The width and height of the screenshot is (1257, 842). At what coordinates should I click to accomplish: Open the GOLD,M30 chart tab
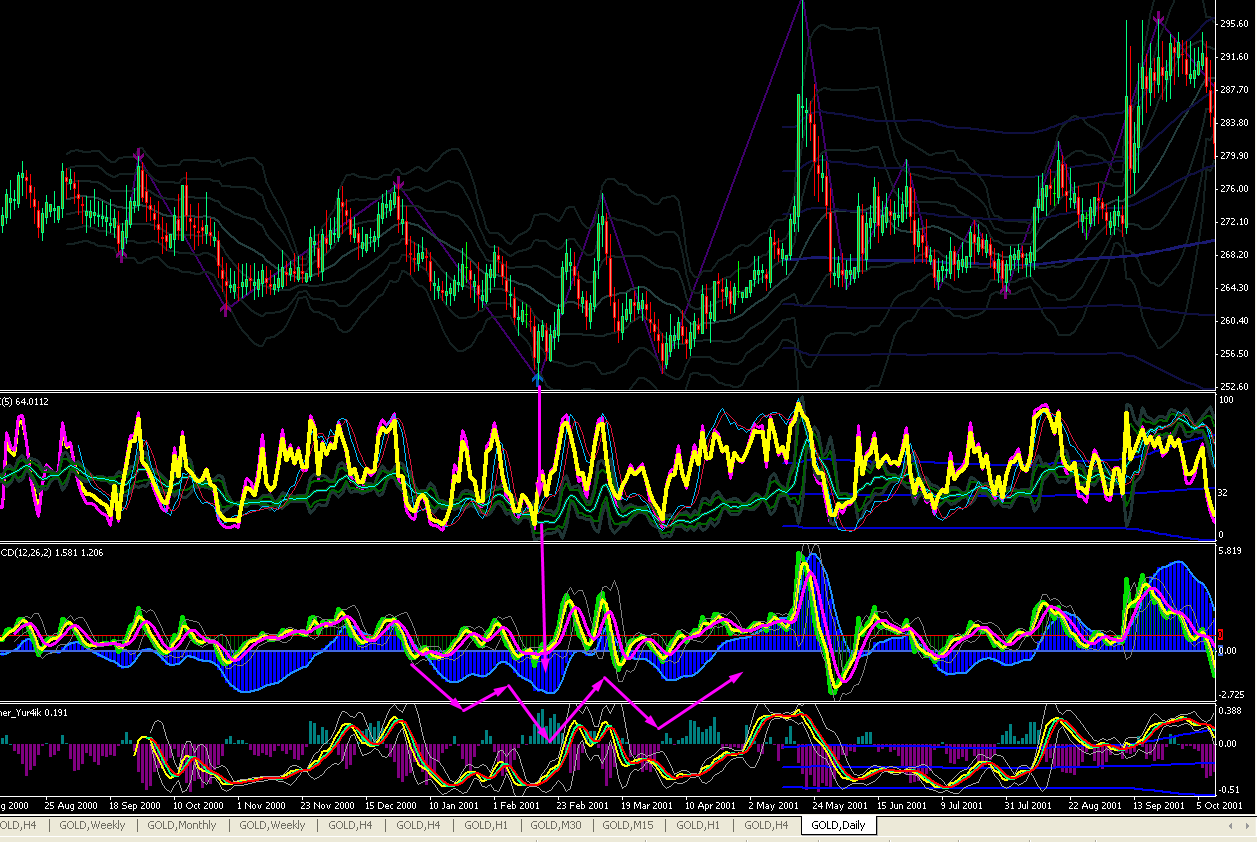[558, 825]
